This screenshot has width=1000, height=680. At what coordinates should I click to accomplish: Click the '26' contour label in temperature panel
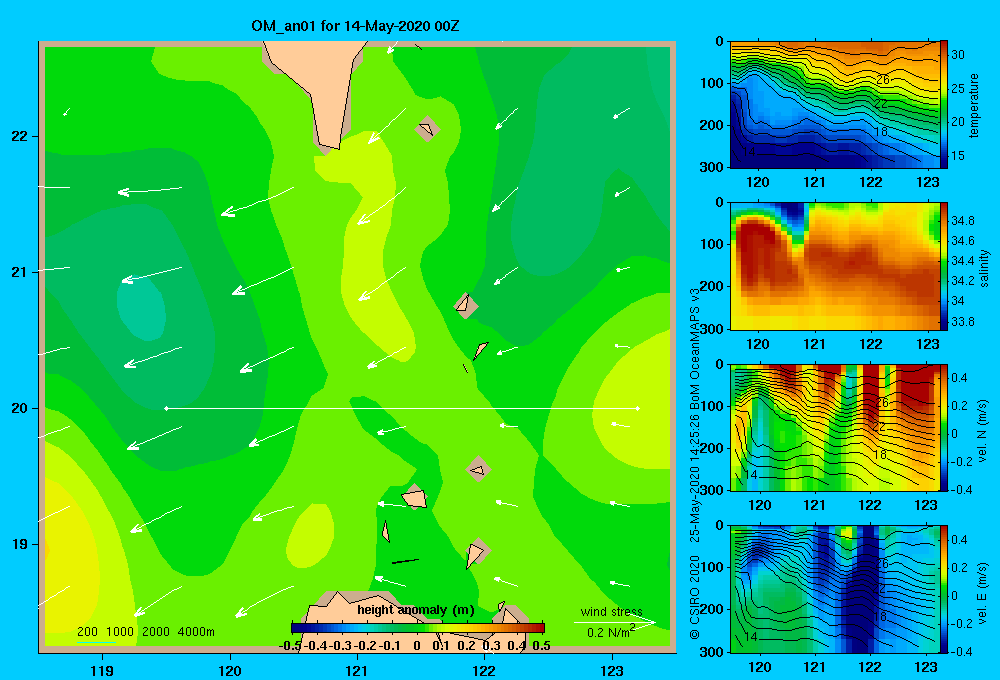coord(882,80)
